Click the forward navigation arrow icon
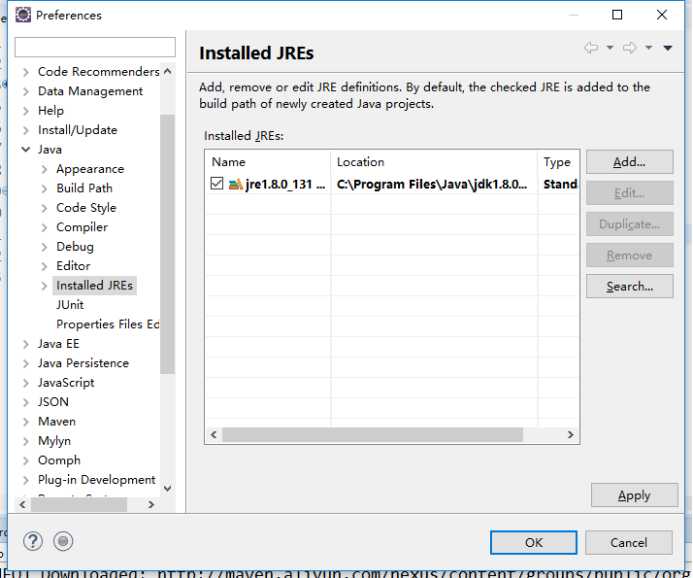Screen dimensions: 693x578 point(629,47)
